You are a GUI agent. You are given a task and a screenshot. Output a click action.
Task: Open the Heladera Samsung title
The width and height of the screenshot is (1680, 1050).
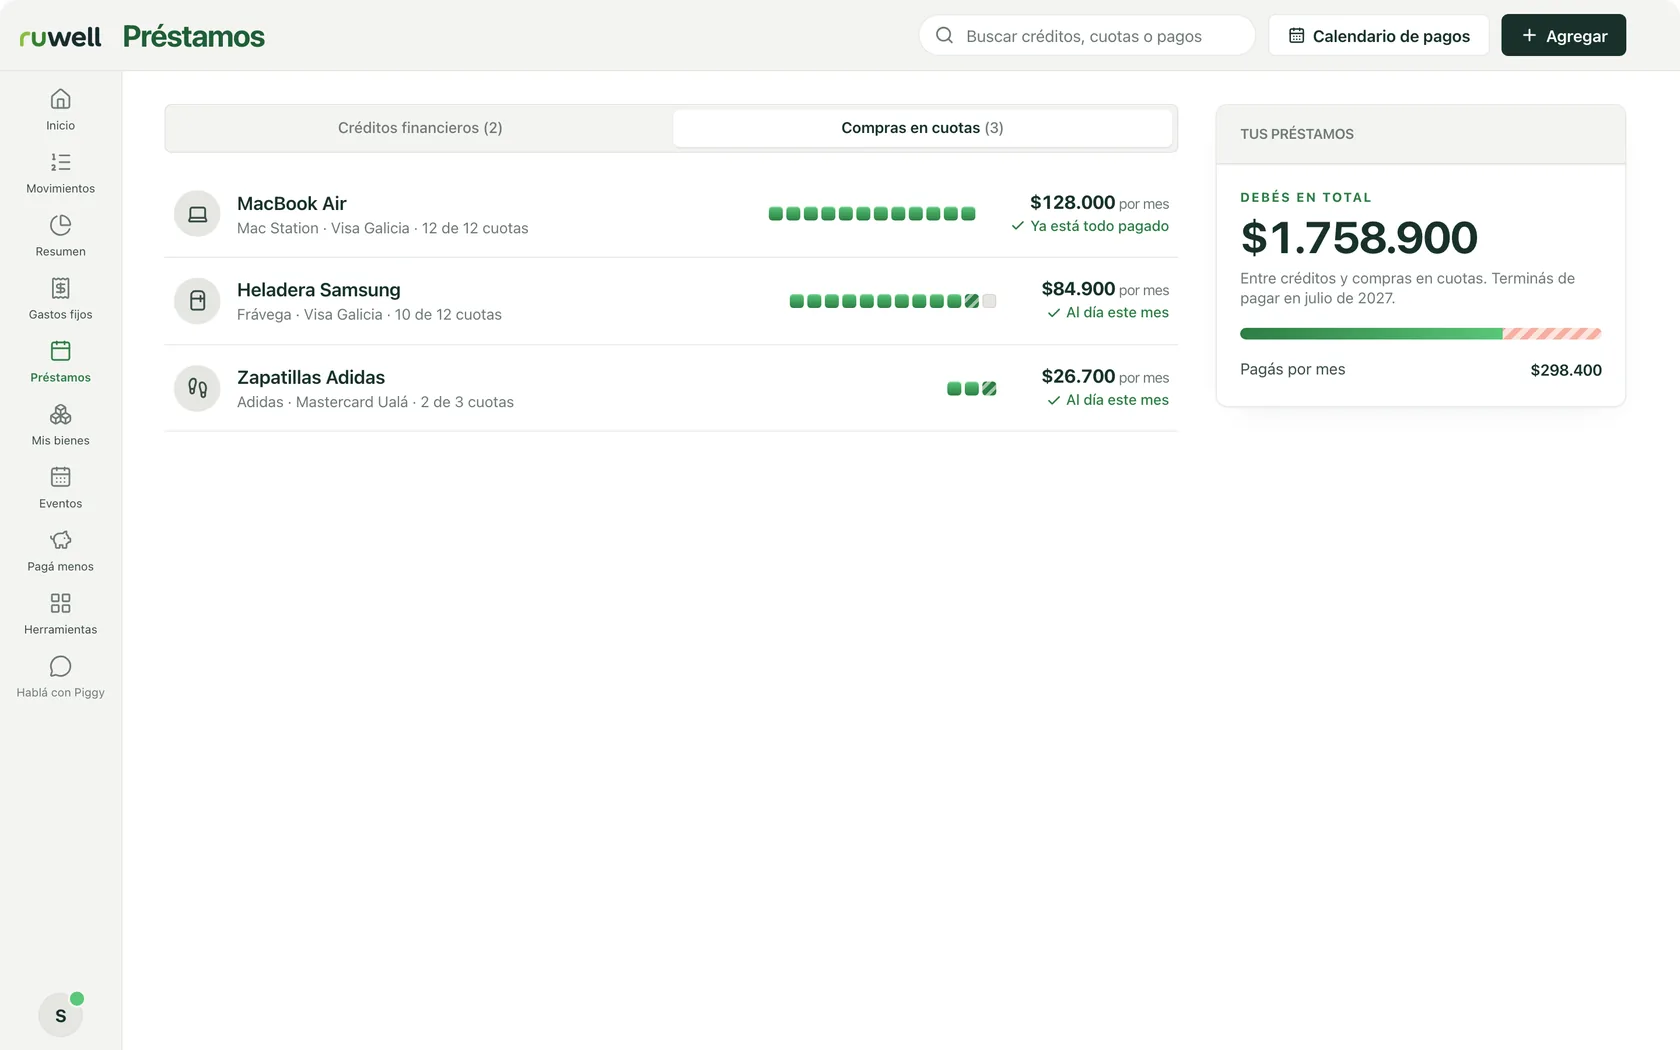coord(319,290)
